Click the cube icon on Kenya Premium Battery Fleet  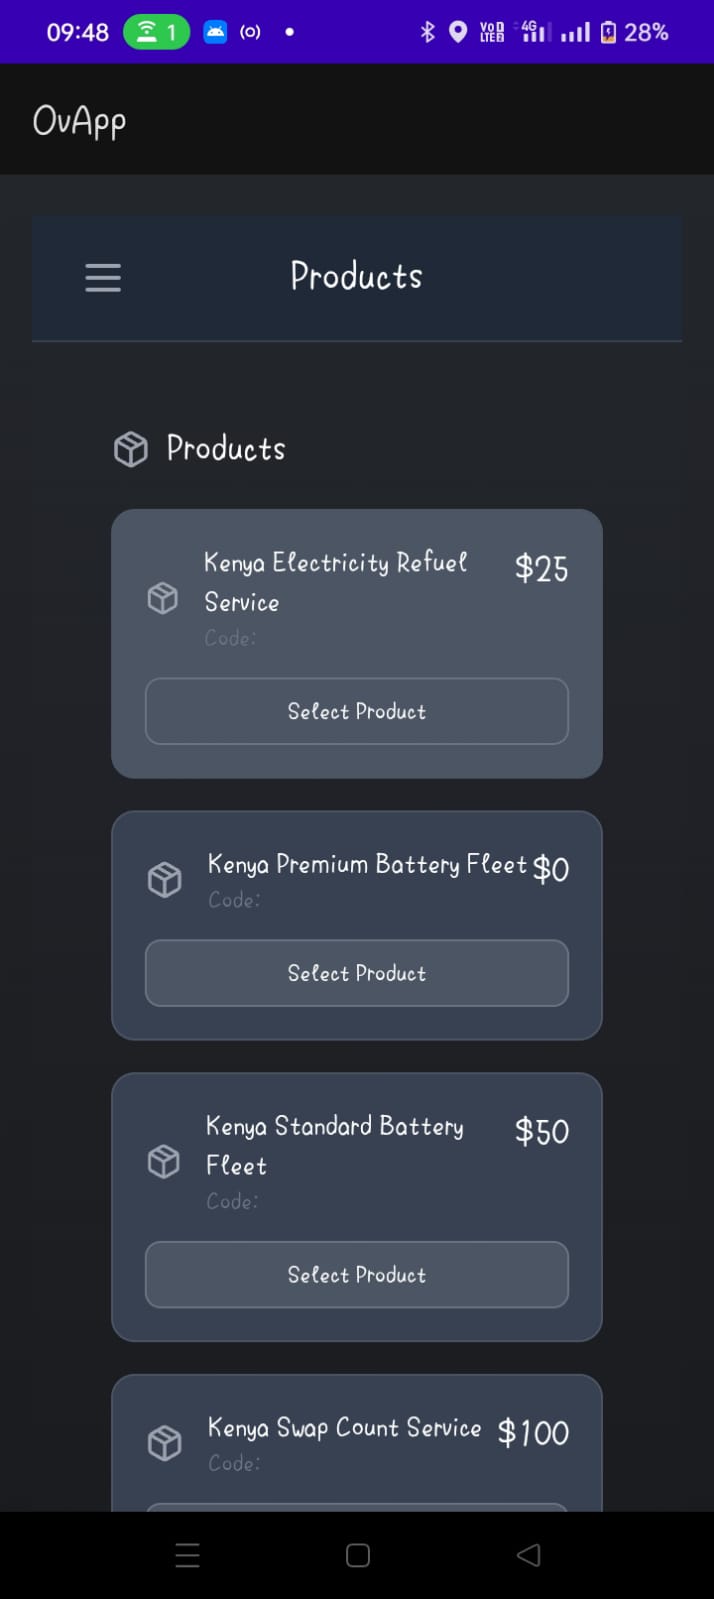(162, 878)
